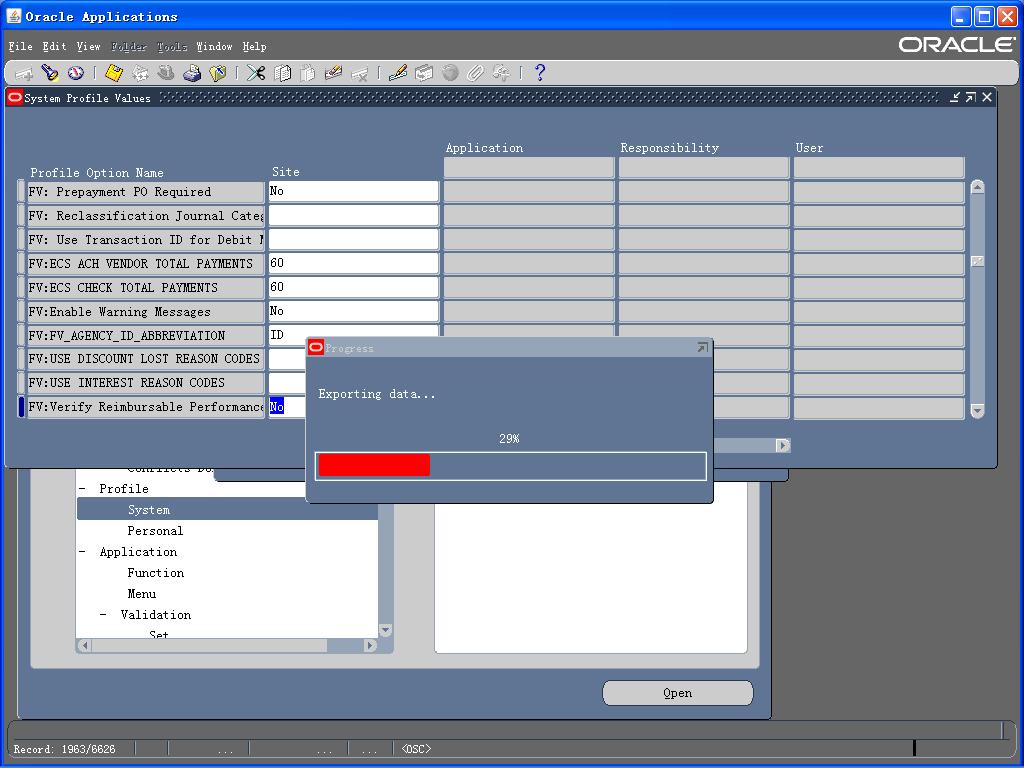Click the Zoom toolbar icon
Screen dimensions: 1024x768
click(x=424, y=73)
